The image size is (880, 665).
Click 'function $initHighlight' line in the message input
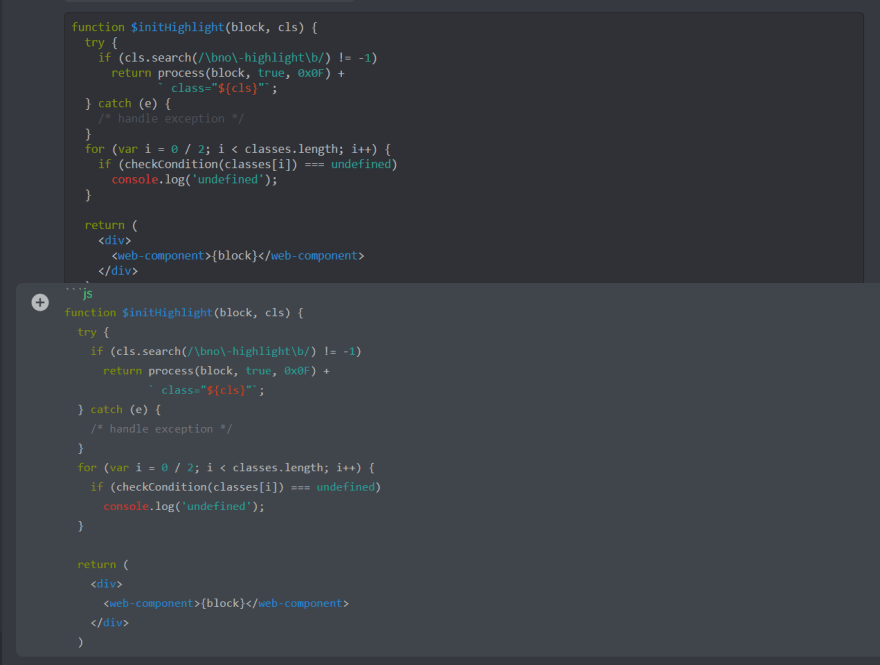[x=184, y=313]
